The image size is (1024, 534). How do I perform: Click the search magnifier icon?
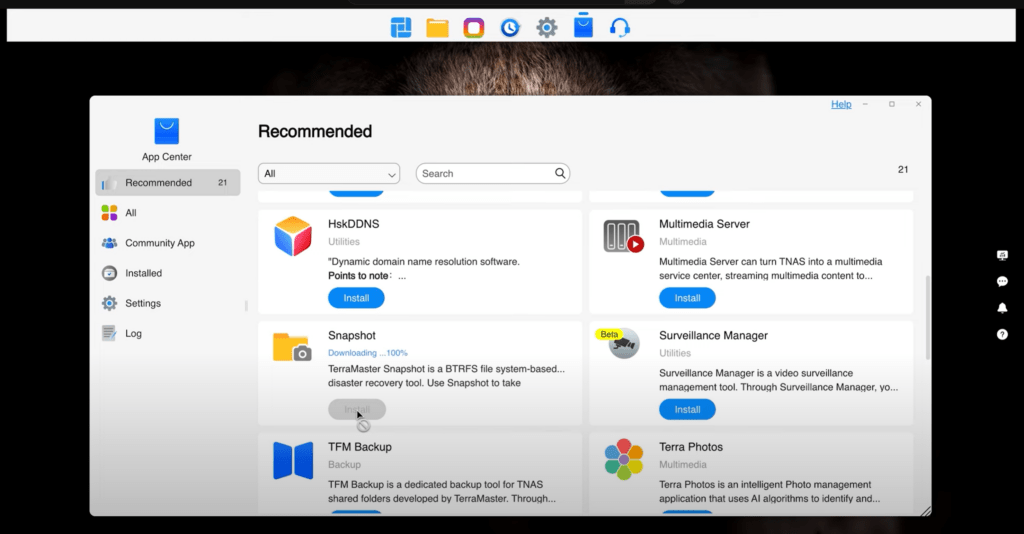[x=561, y=174]
